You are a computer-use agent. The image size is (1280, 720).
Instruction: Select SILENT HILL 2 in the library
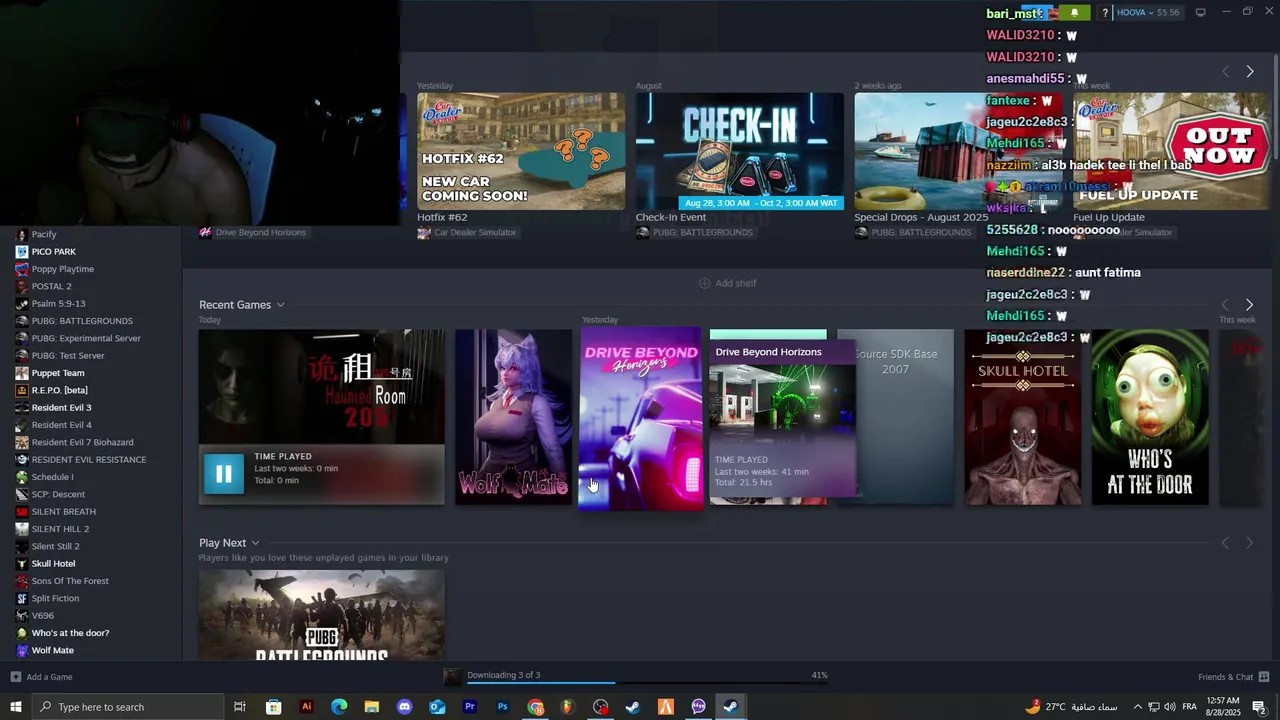click(x=60, y=529)
